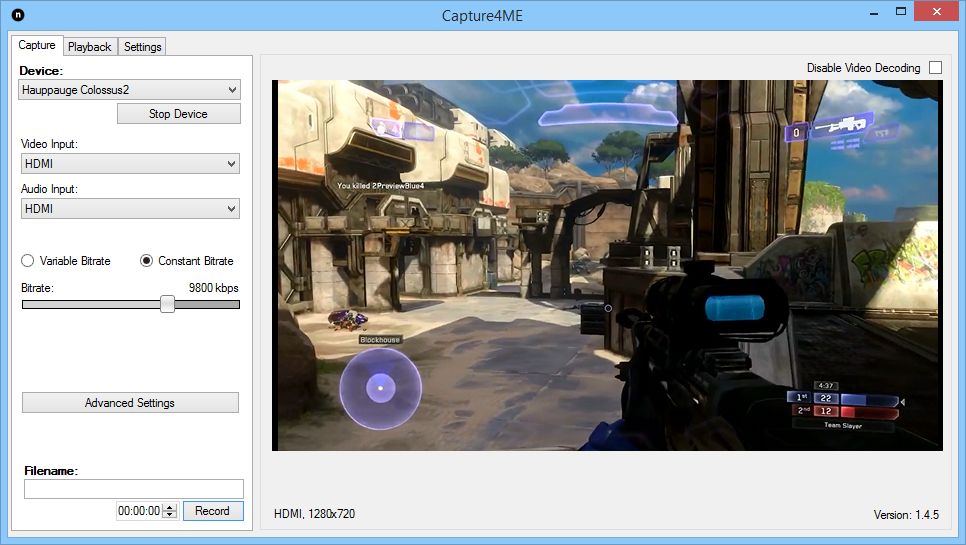Minimize the Capture4ME window

click(x=874, y=12)
